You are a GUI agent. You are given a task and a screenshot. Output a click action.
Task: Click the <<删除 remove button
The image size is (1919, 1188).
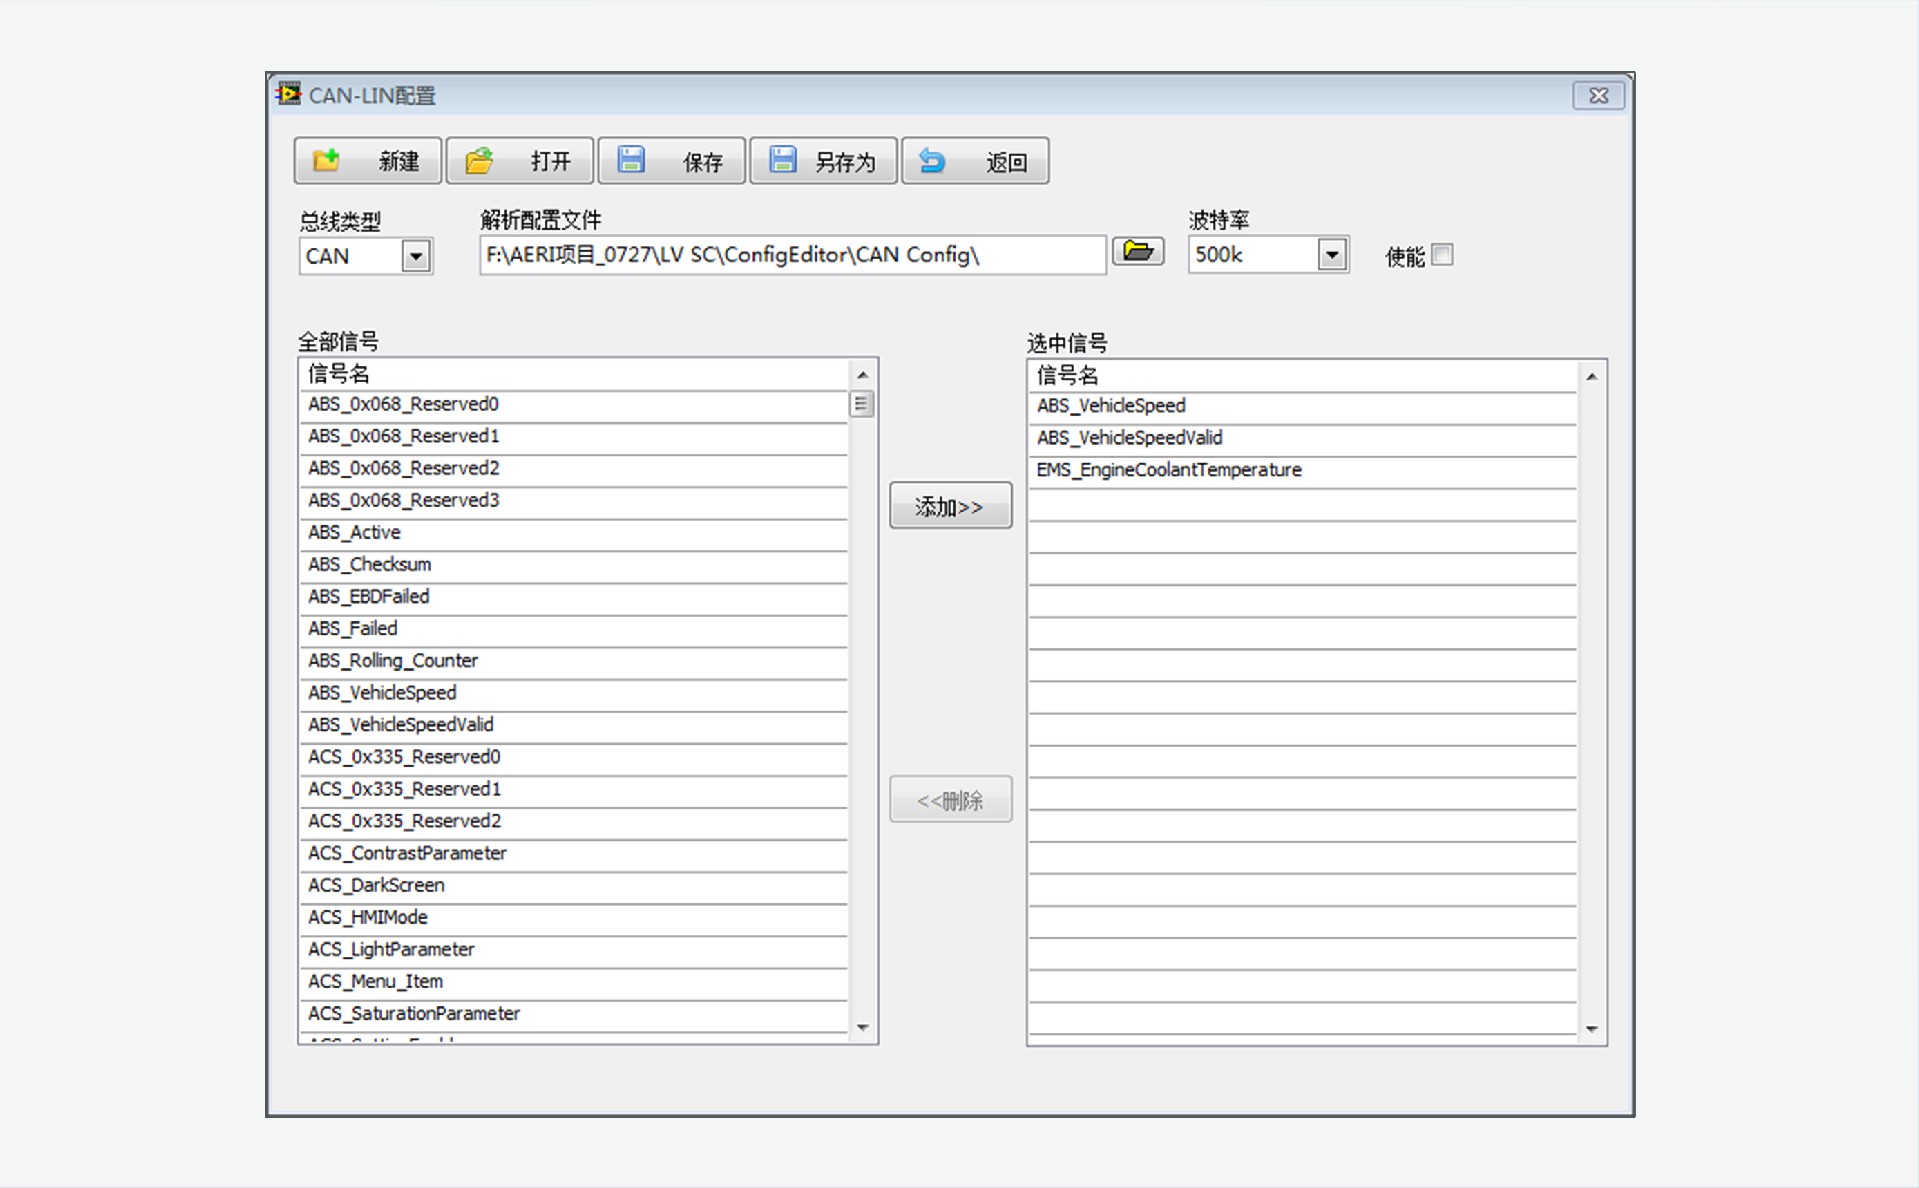950,800
